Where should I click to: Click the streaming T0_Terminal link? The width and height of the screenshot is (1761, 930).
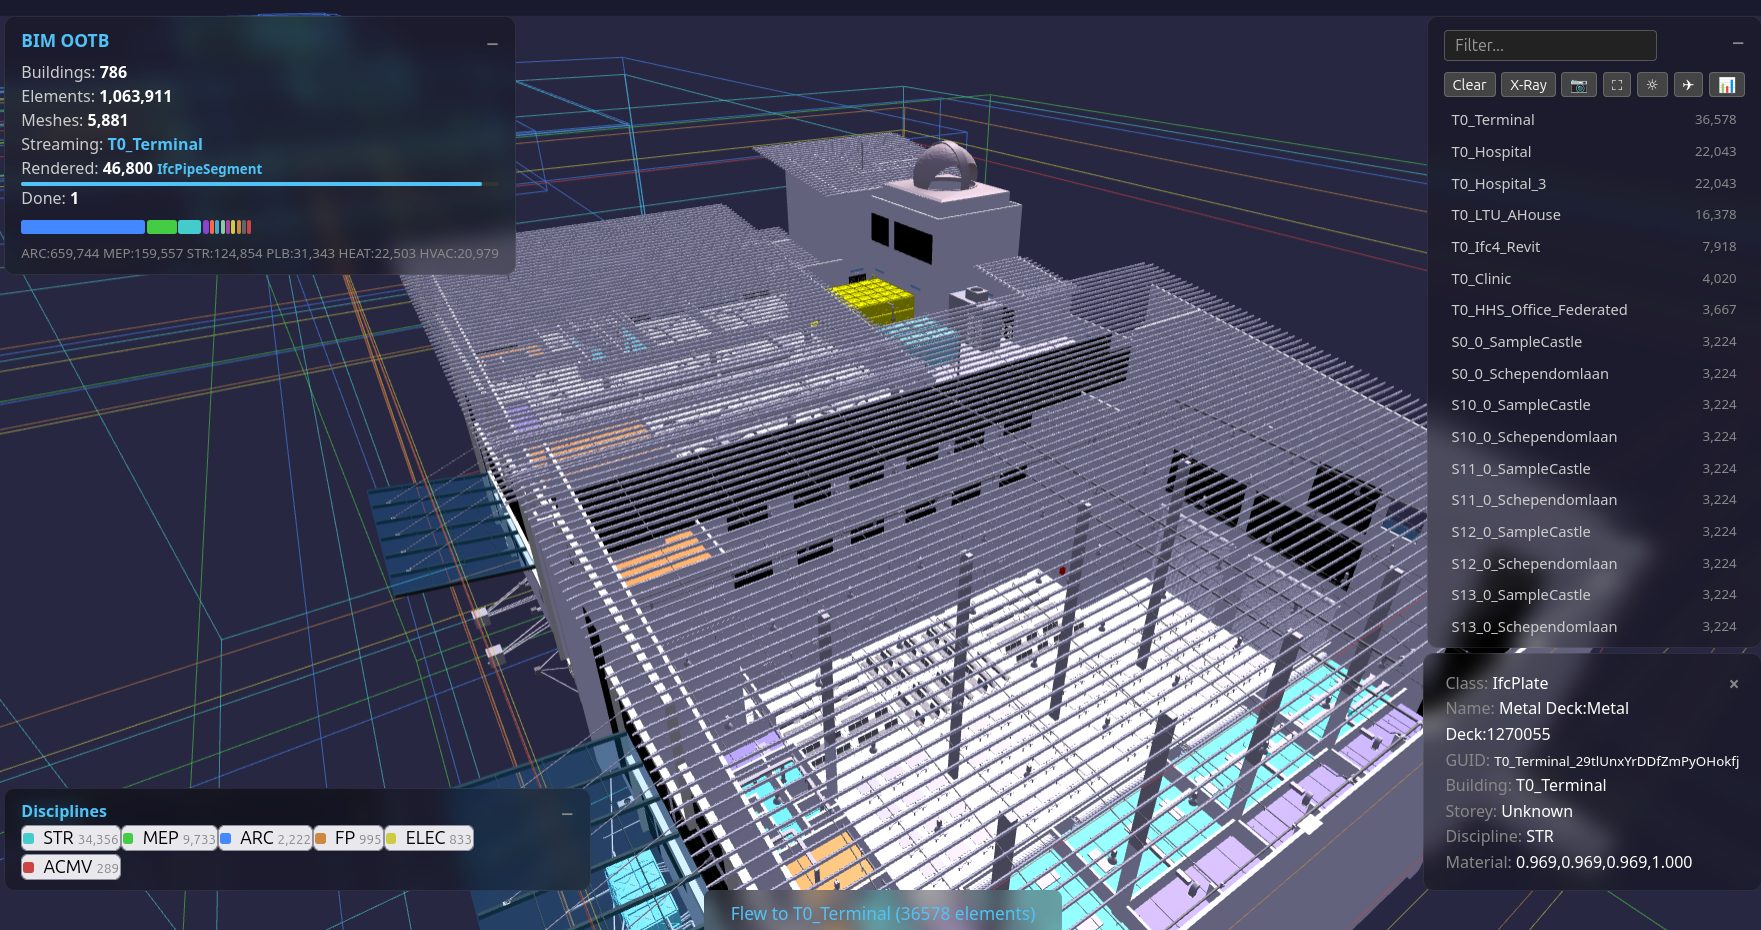pos(155,144)
